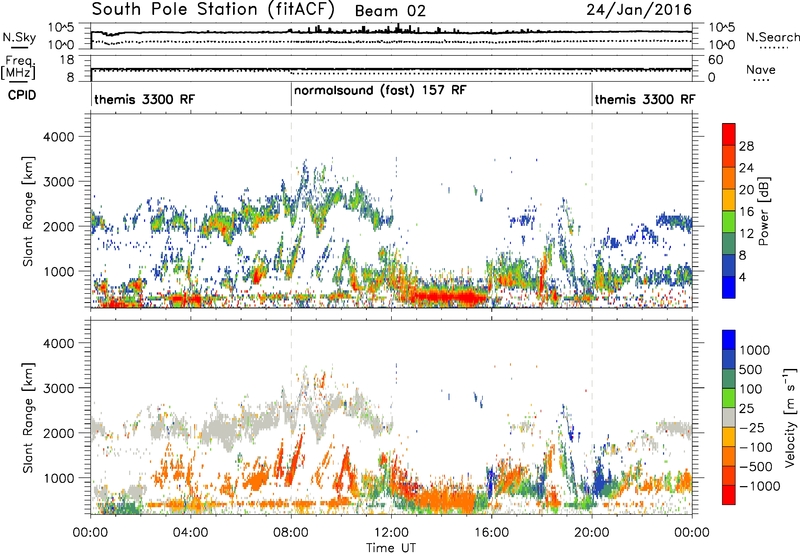
Task: Click the '28' tick on the power scale
Action: [746, 146]
